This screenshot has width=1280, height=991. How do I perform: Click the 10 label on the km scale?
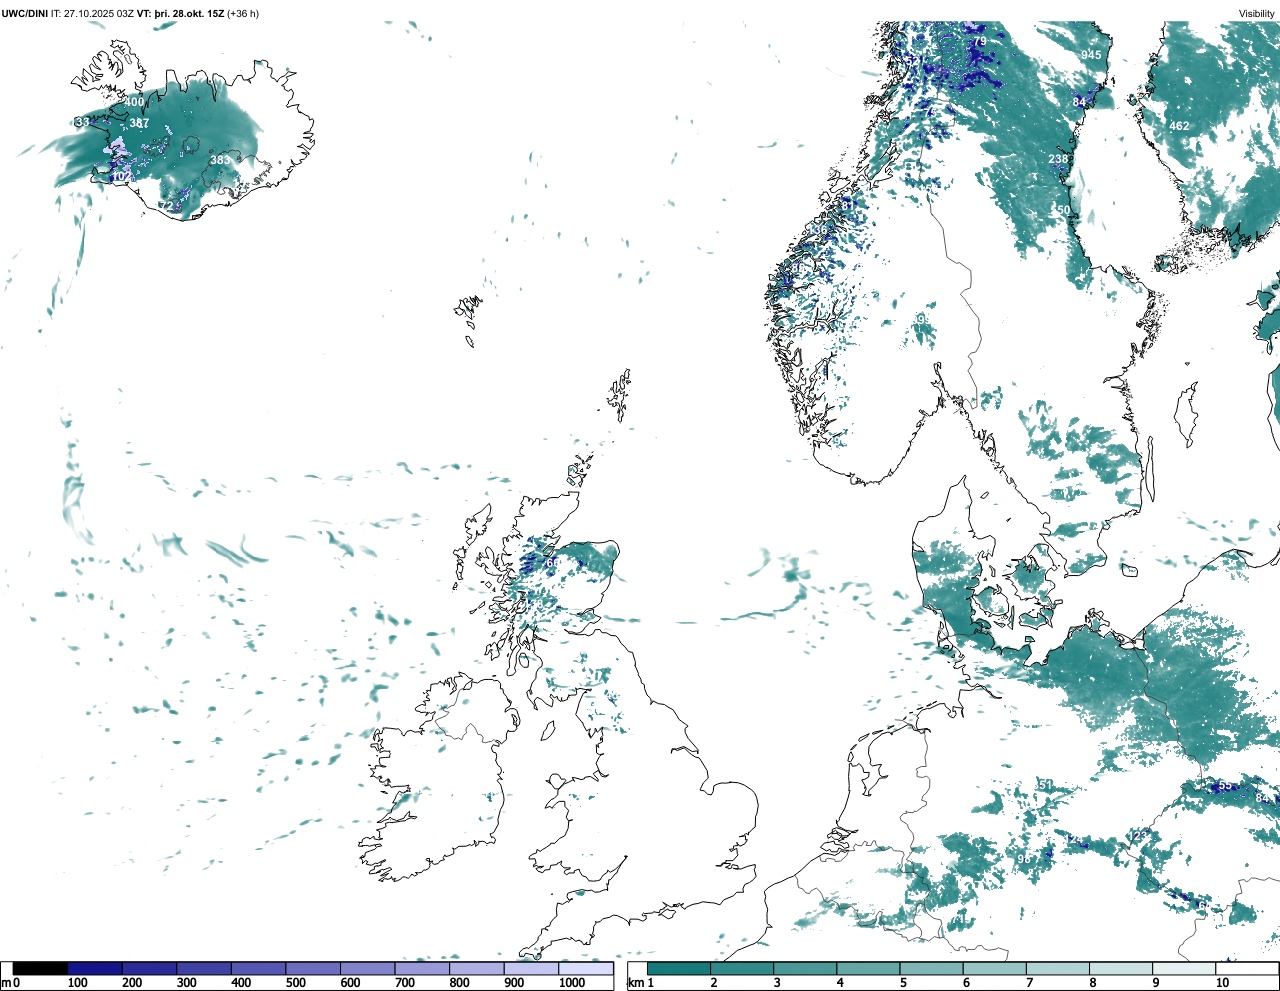(x=1222, y=983)
